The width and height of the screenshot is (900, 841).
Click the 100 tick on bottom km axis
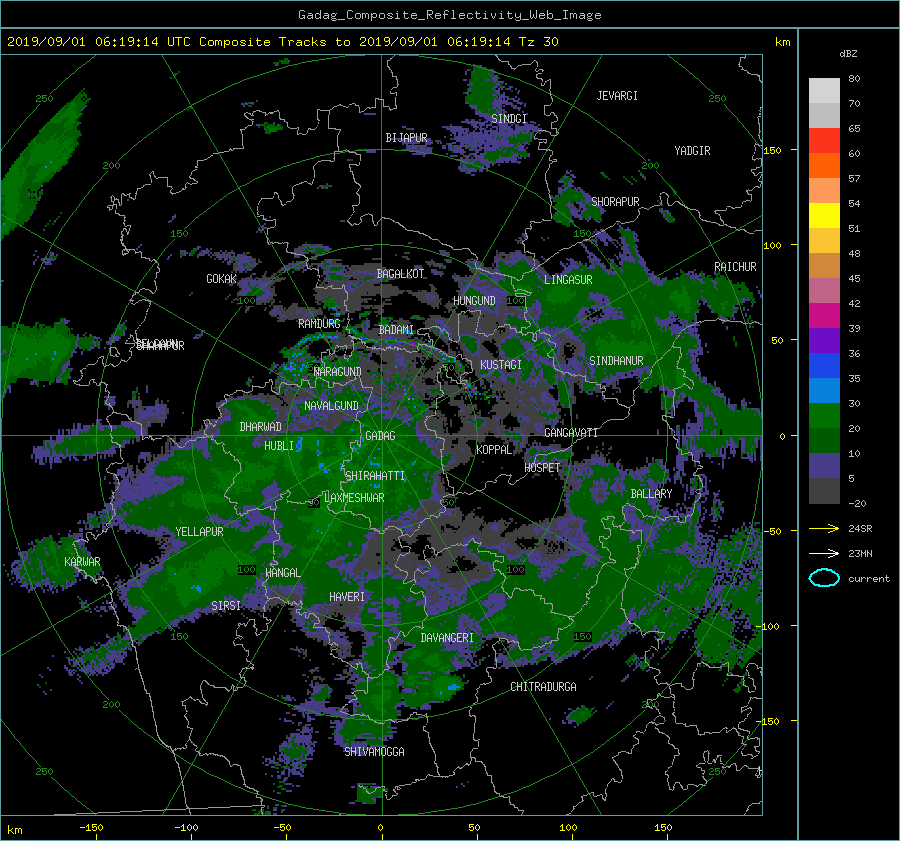[568, 827]
